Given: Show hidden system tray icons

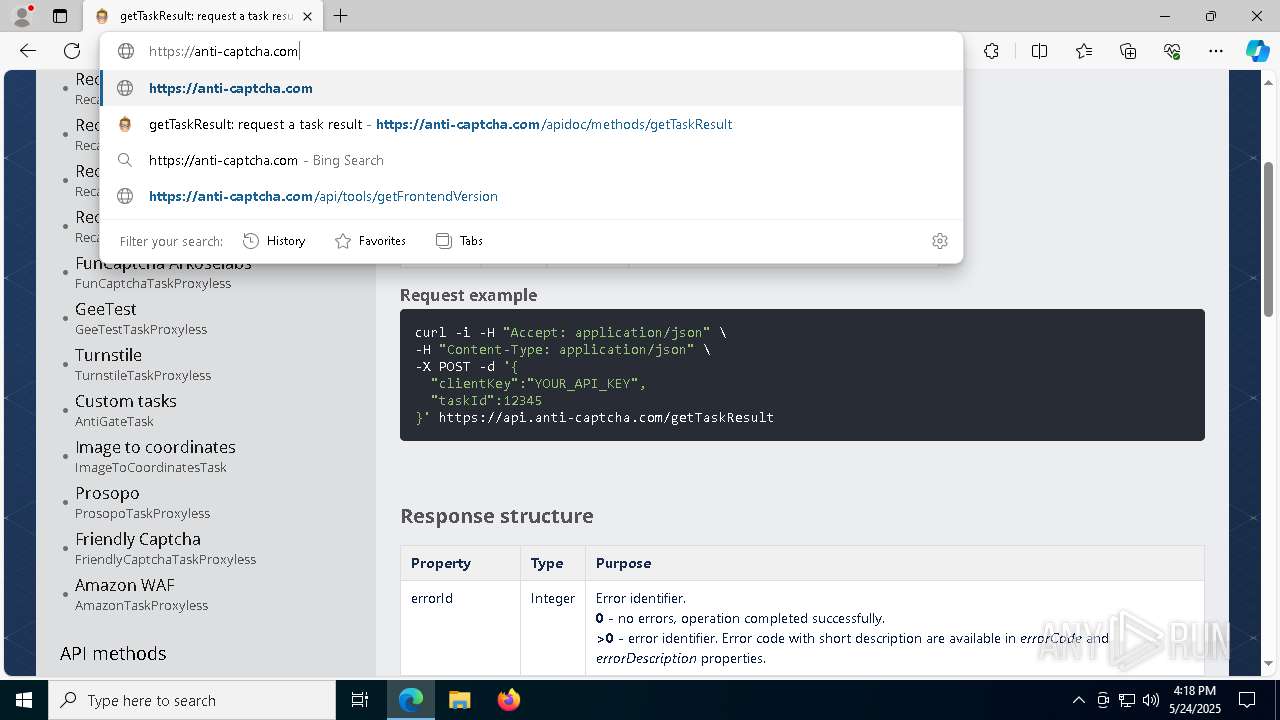Looking at the screenshot, I should (x=1078, y=700).
